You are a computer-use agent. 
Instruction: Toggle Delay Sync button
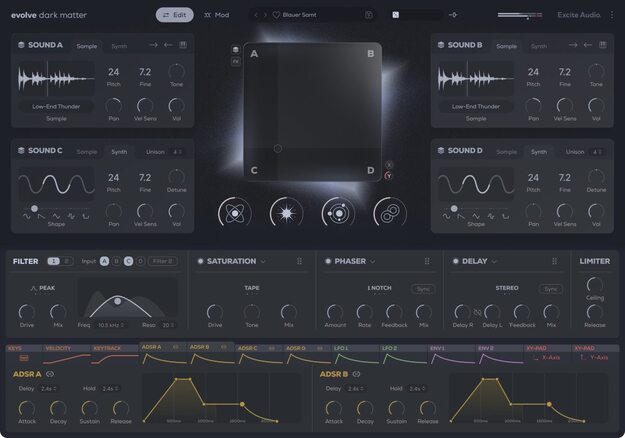[x=550, y=289]
